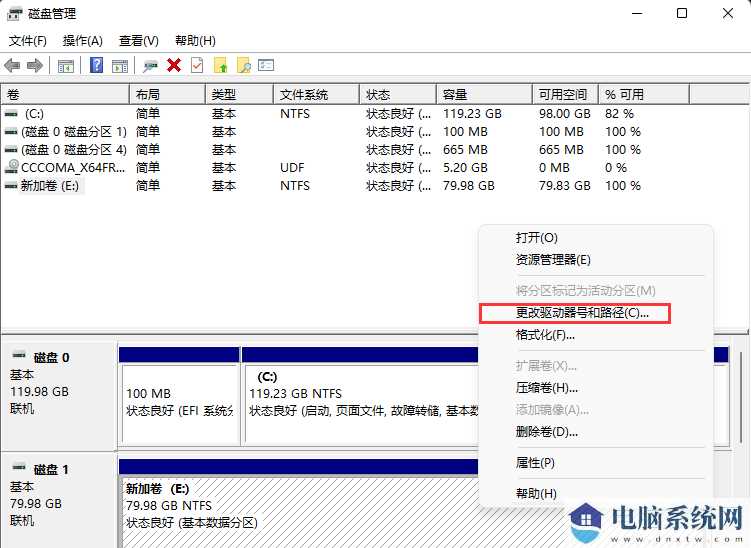
Task: Click the Forward arrow toolbar icon
Action: coord(35,65)
